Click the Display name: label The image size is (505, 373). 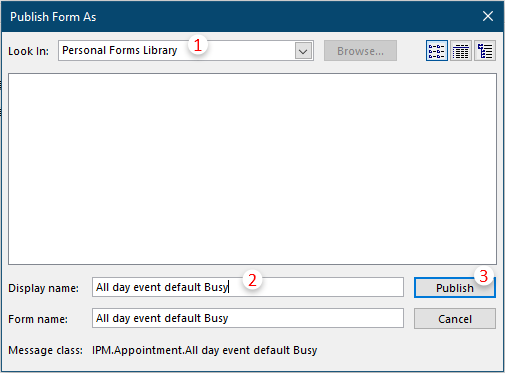pyautogui.click(x=43, y=288)
